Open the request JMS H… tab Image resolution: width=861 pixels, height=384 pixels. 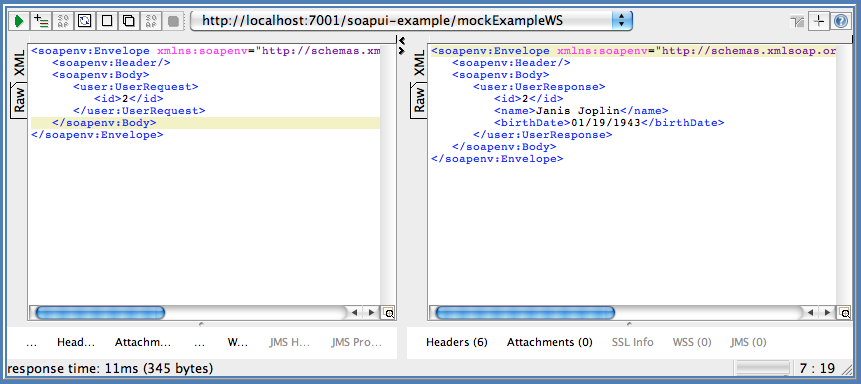[289, 342]
